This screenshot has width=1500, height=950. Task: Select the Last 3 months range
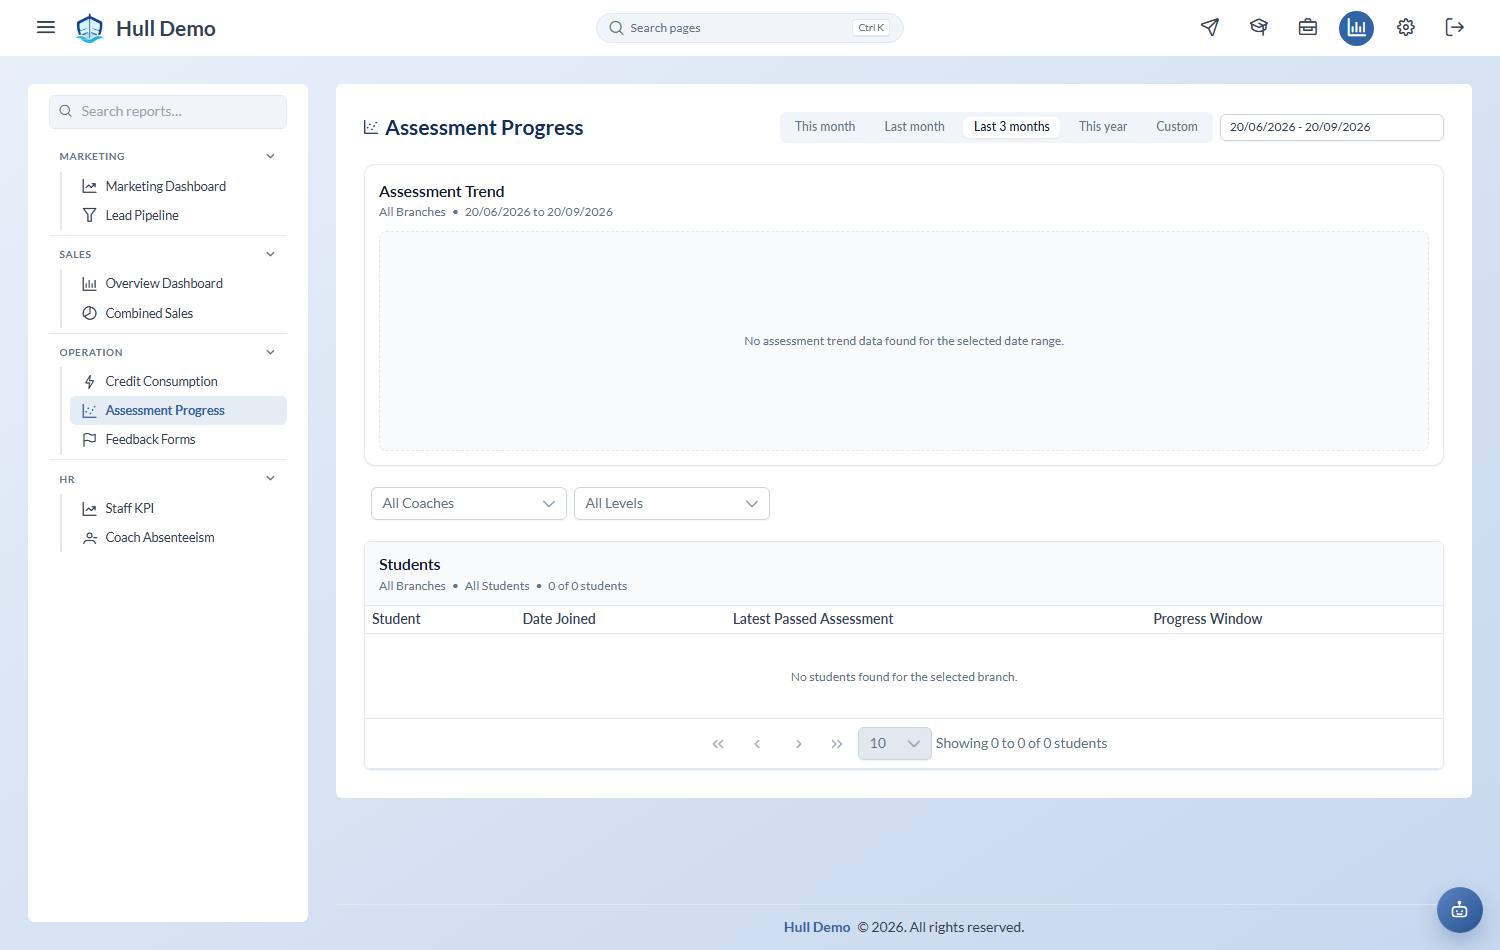pyautogui.click(x=1012, y=127)
